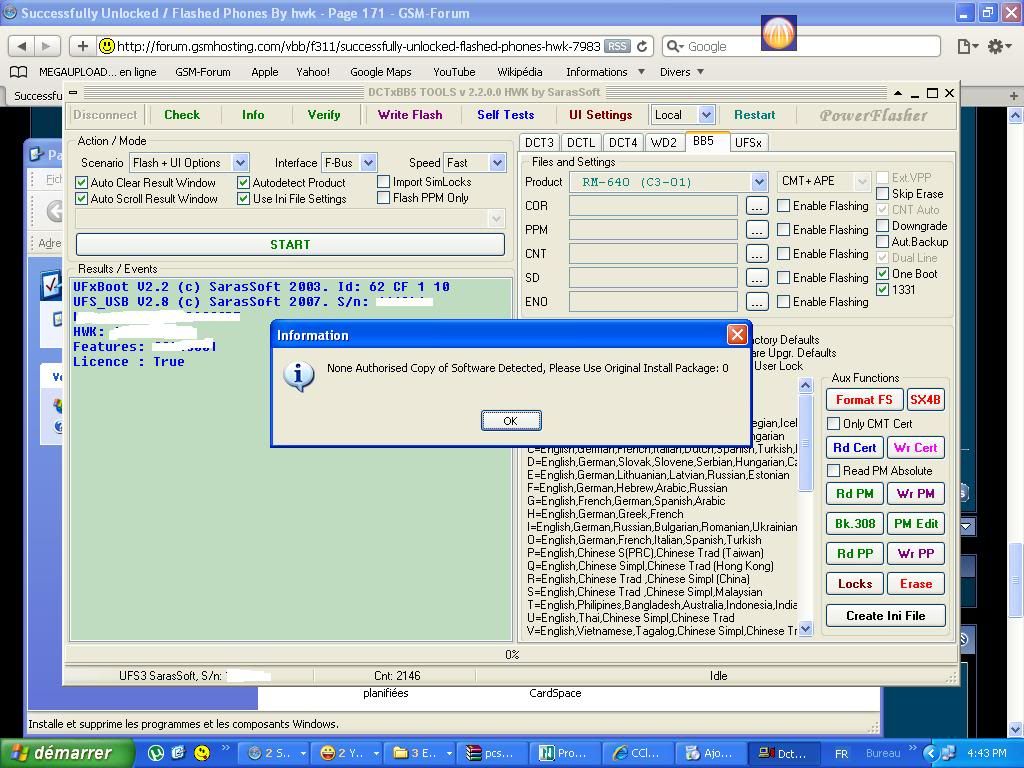Image resolution: width=1024 pixels, height=768 pixels.
Task: Click the add bookmark plus button
Action: 82,46
